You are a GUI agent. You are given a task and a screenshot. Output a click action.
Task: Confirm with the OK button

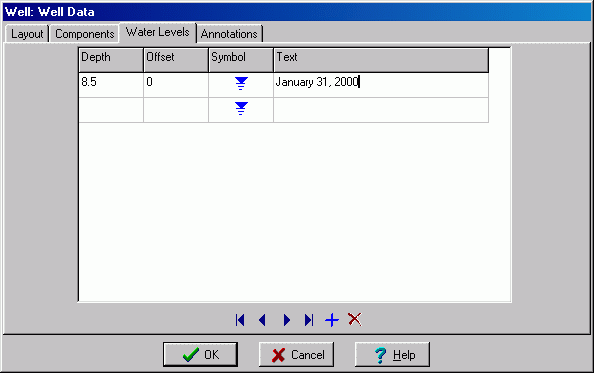pos(200,354)
